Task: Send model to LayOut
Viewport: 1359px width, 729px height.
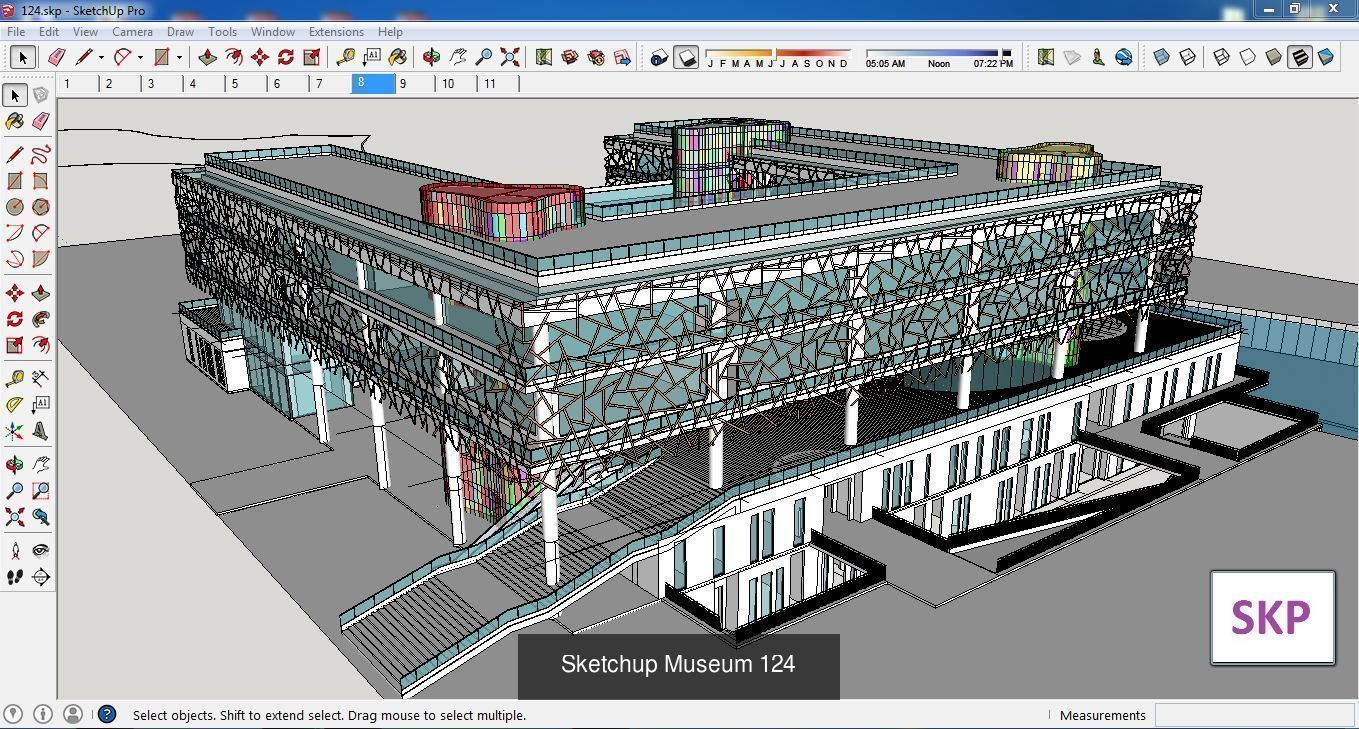Action: click(x=622, y=57)
